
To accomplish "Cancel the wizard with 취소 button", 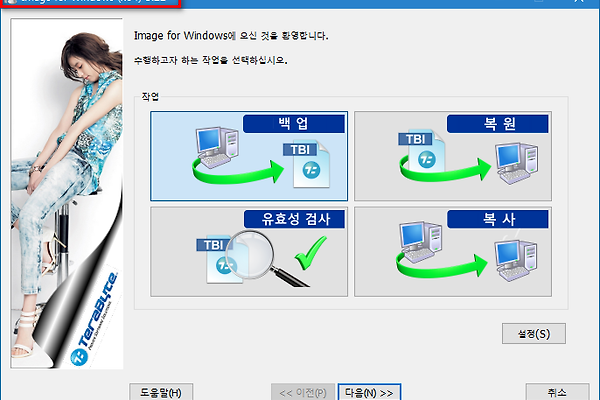I will [557, 392].
